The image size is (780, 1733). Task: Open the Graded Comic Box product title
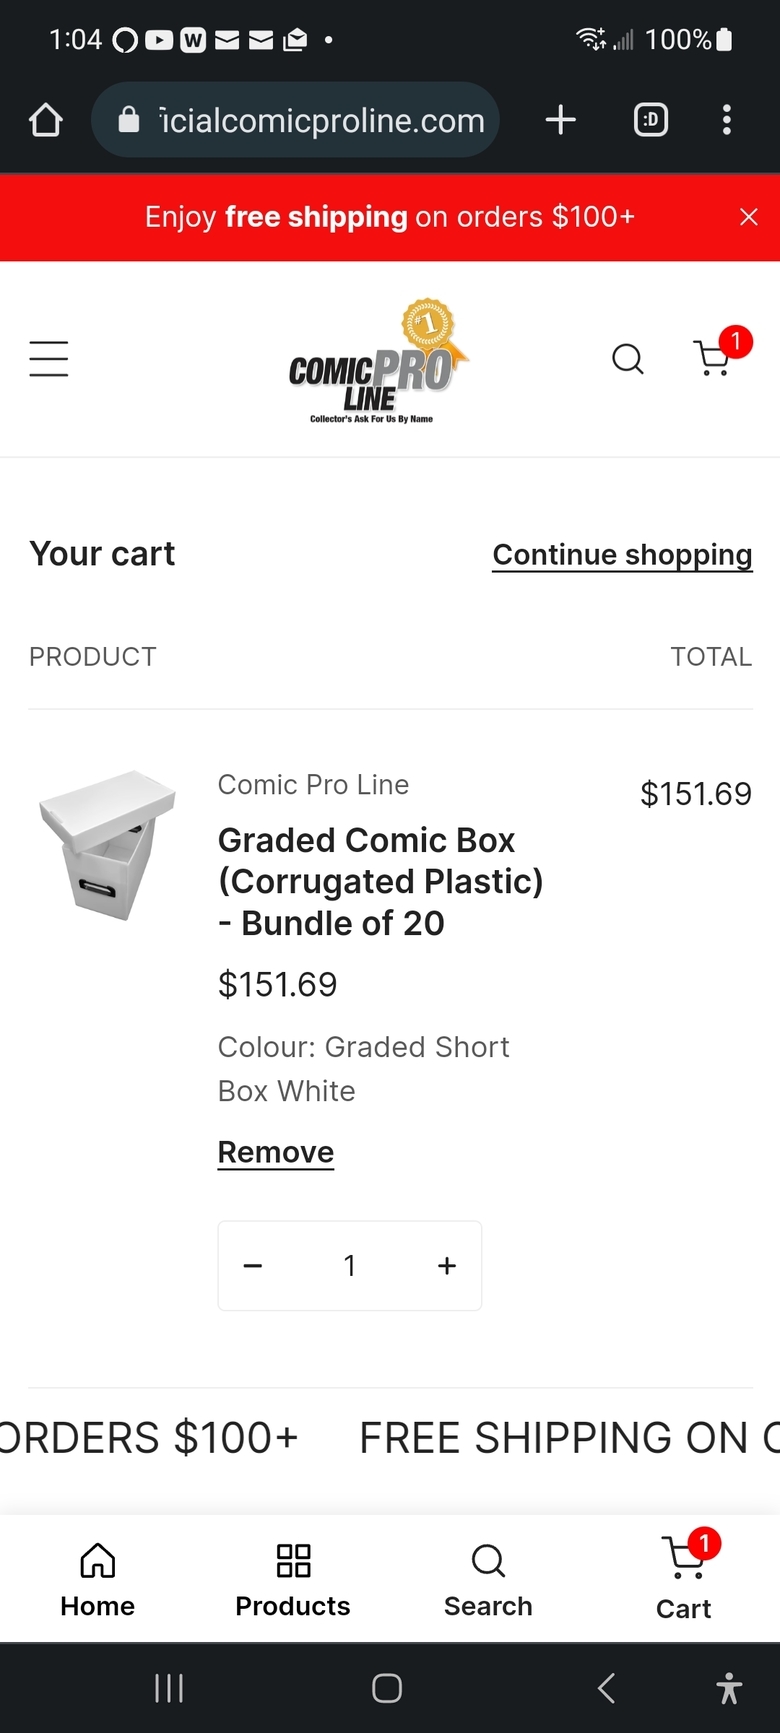click(380, 881)
